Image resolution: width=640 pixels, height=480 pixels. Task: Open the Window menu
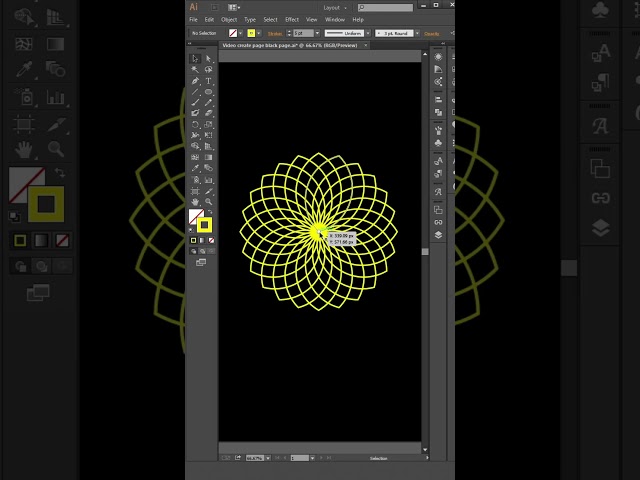pos(335,20)
